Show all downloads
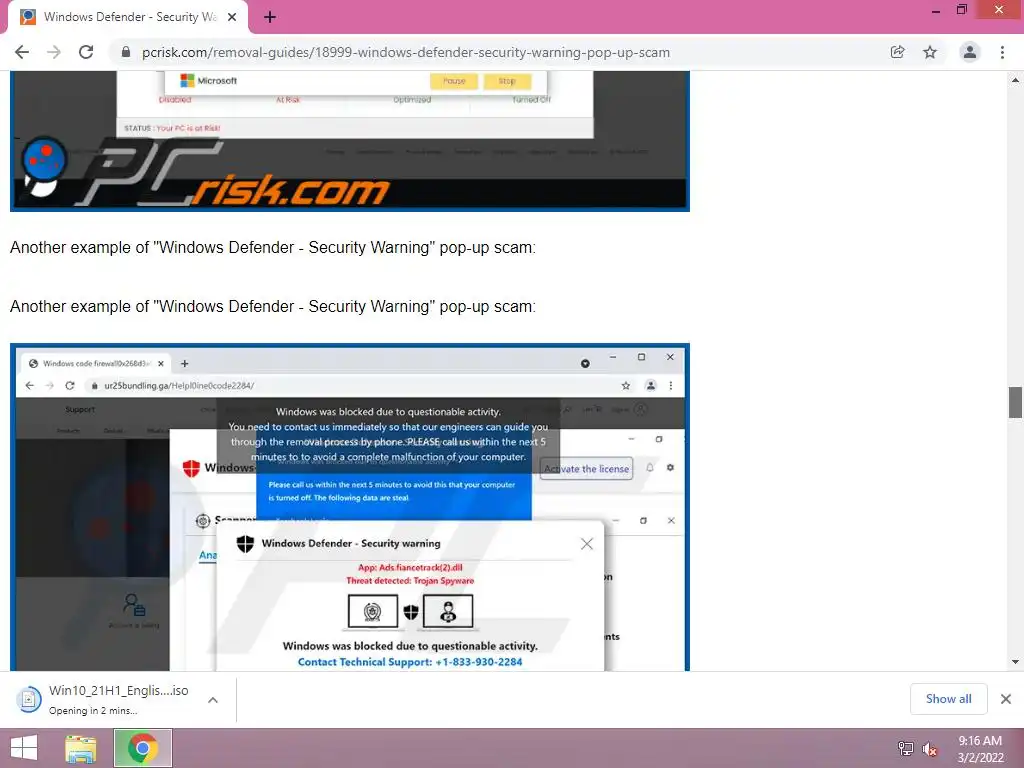The height and width of the screenshot is (768, 1024). [948, 699]
